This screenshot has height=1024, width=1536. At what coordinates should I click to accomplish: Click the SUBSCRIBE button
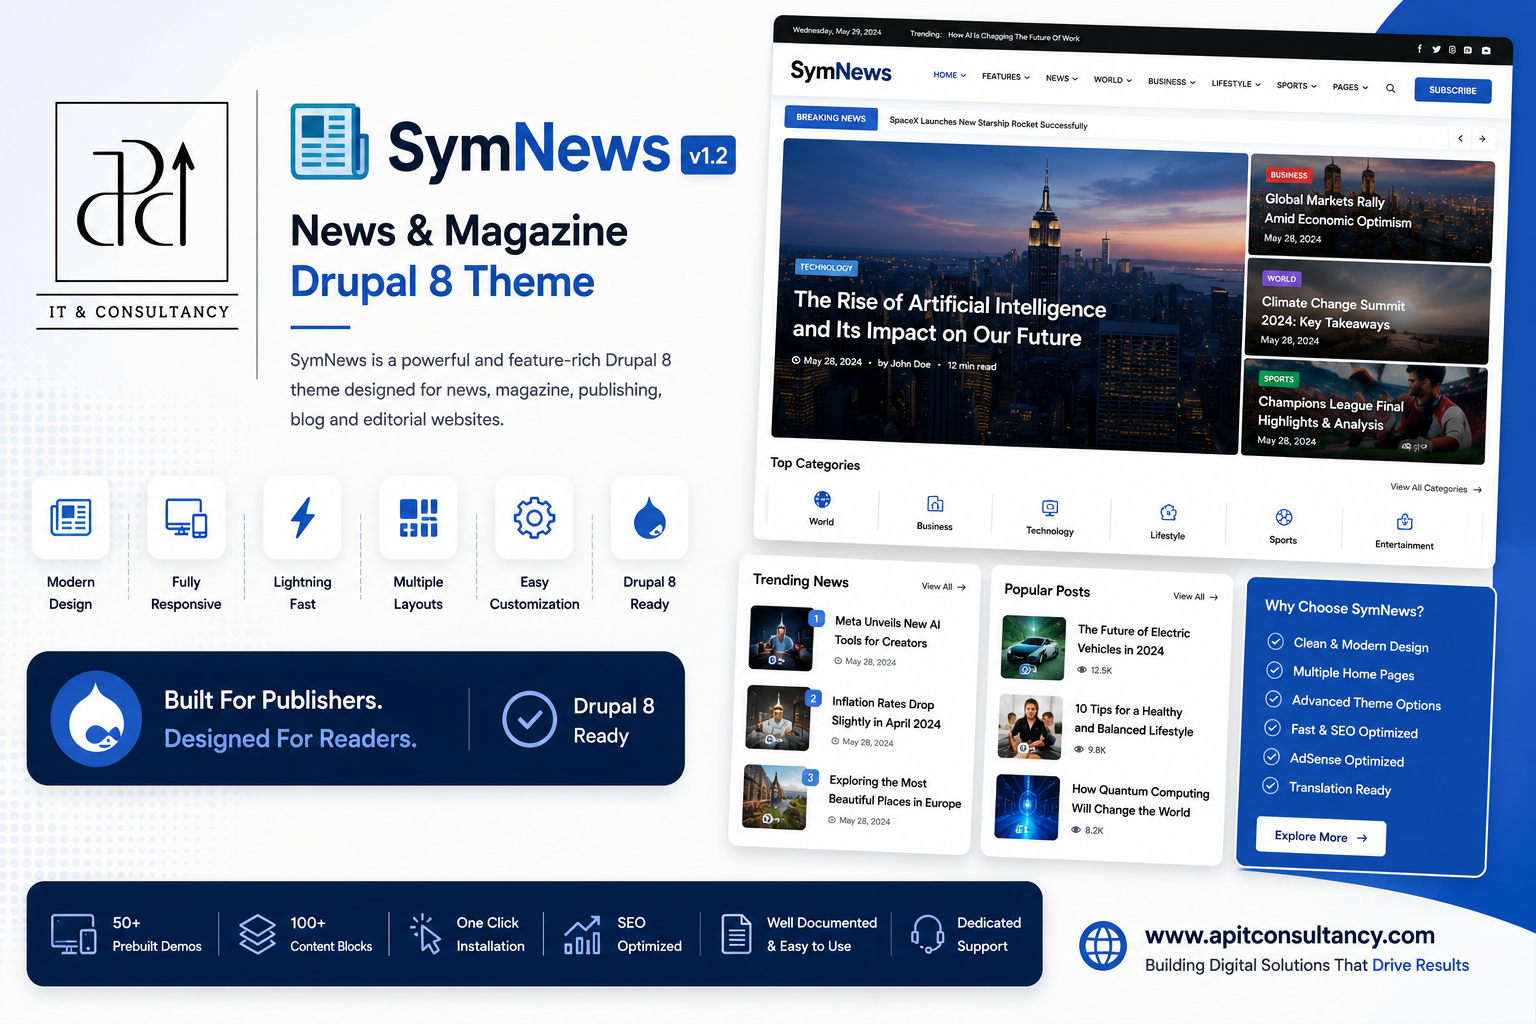(1453, 91)
